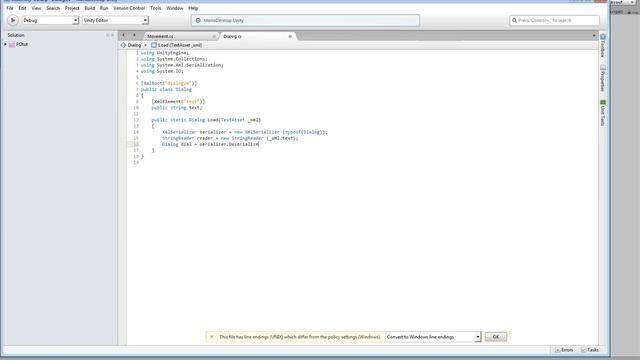Image resolution: width=640 pixels, height=360 pixels.
Task: Open the Search menu
Action: pyautogui.click(x=53, y=8)
